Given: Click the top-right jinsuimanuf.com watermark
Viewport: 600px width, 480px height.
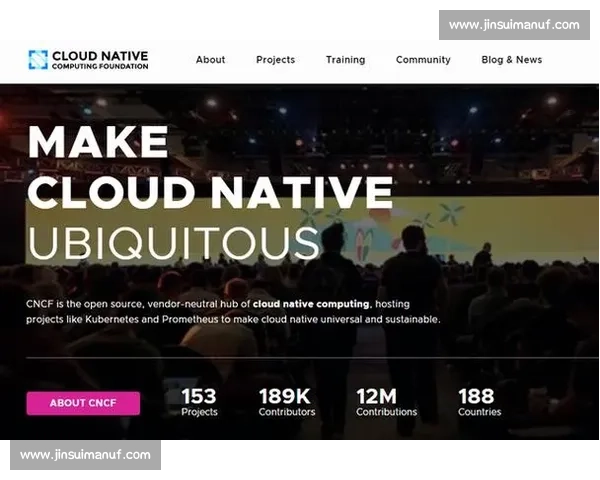Looking at the screenshot, I should 514,25.
